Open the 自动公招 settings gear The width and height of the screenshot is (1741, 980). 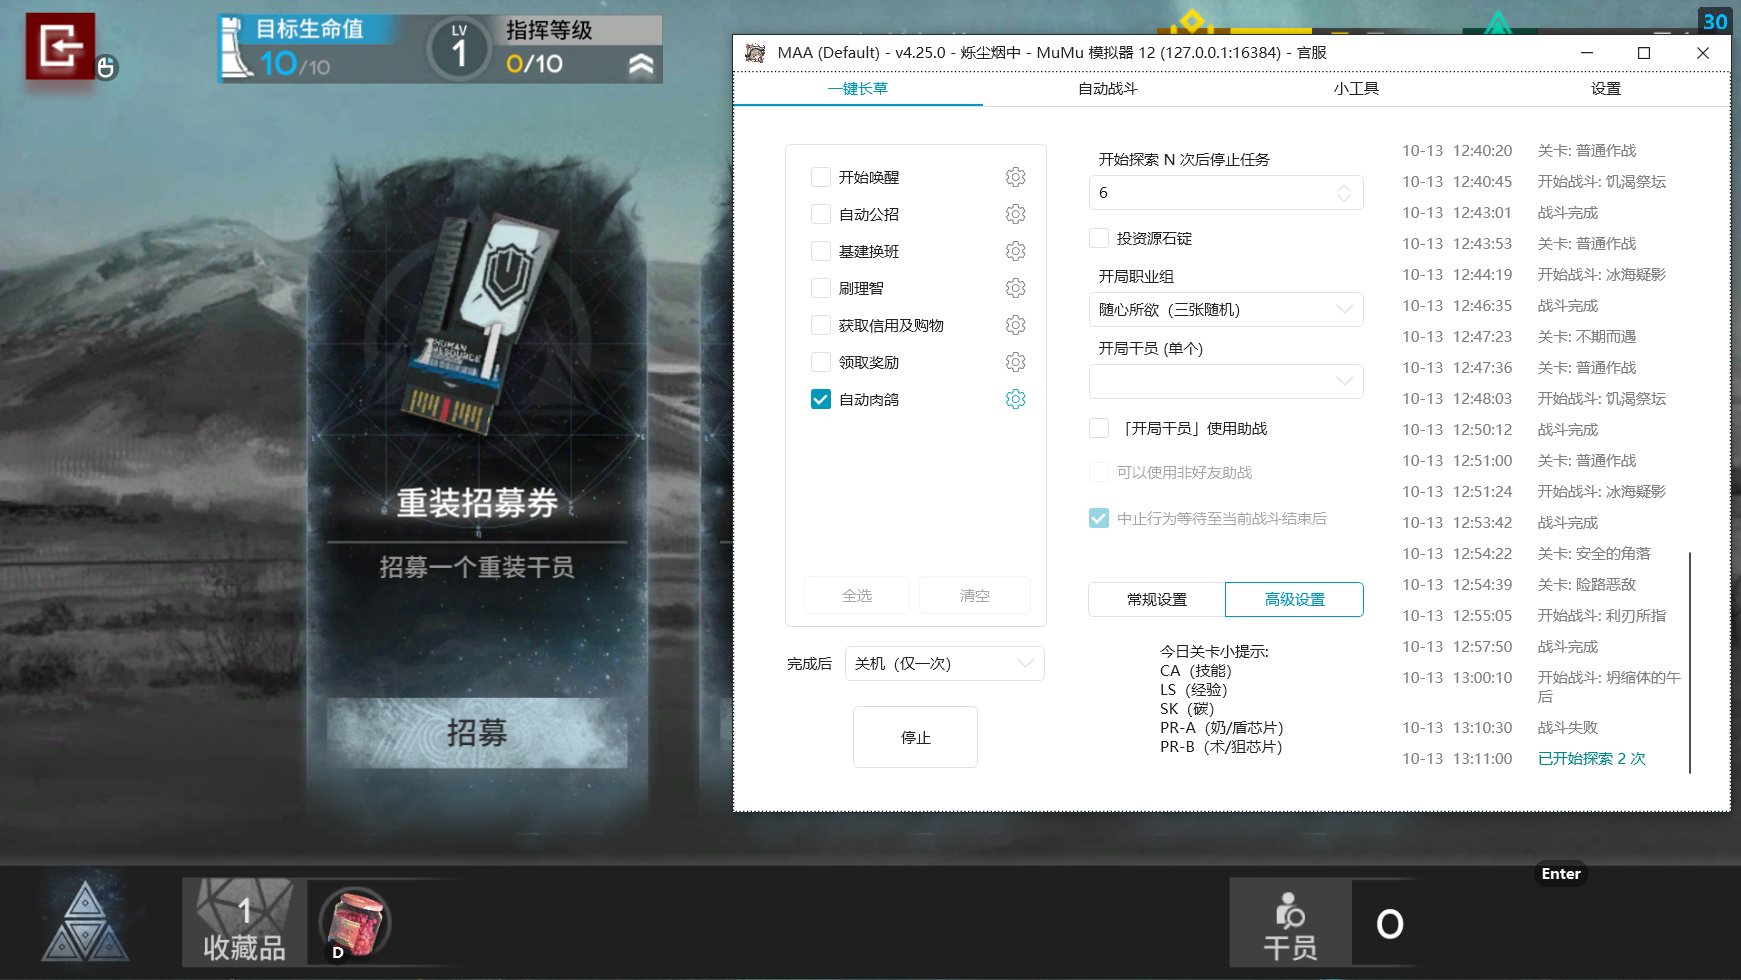tap(1015, 213)
